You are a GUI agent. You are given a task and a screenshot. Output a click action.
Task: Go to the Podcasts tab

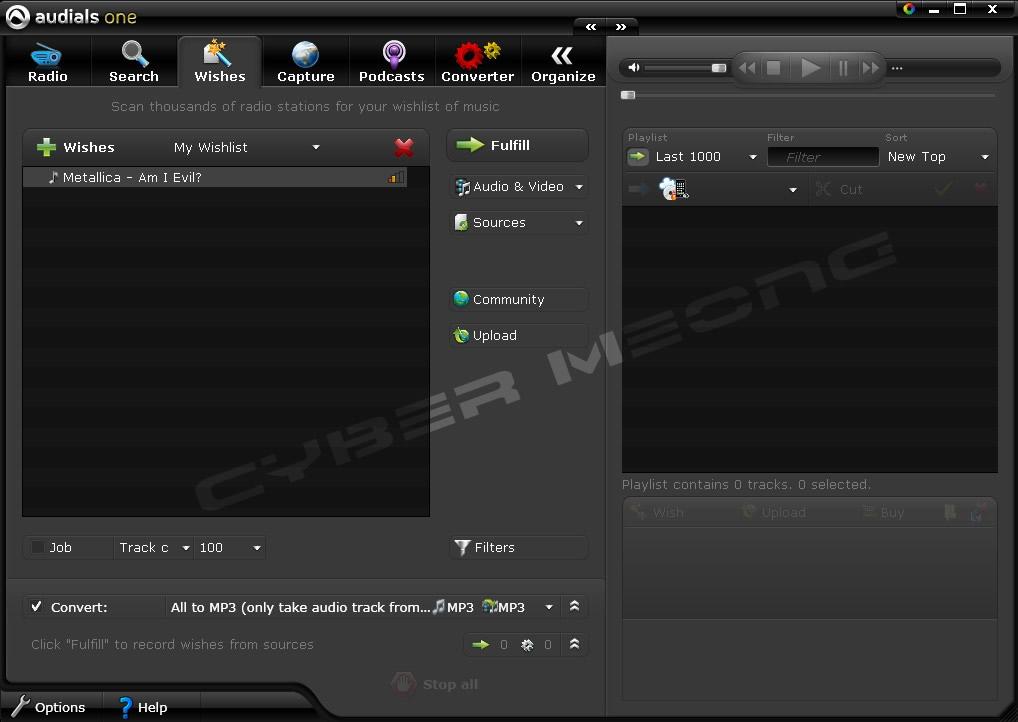(x=391, y=62)
